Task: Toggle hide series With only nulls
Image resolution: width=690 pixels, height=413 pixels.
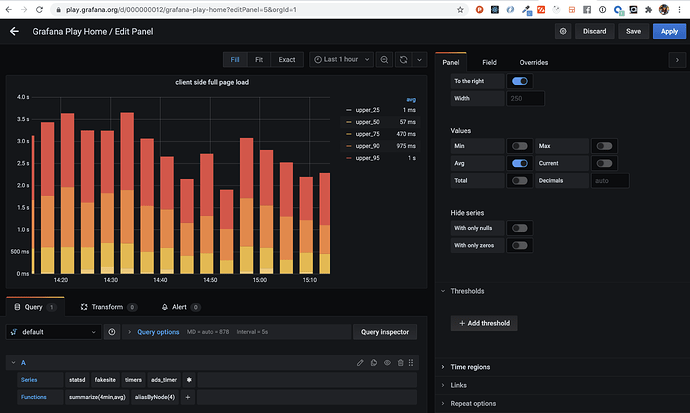Action: 520,228
